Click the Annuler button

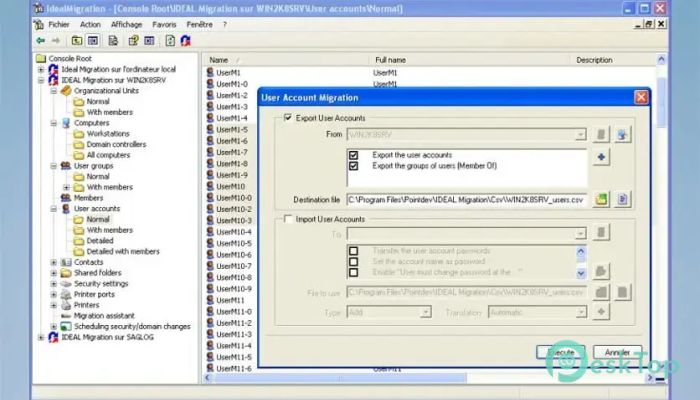pos(617,352)
